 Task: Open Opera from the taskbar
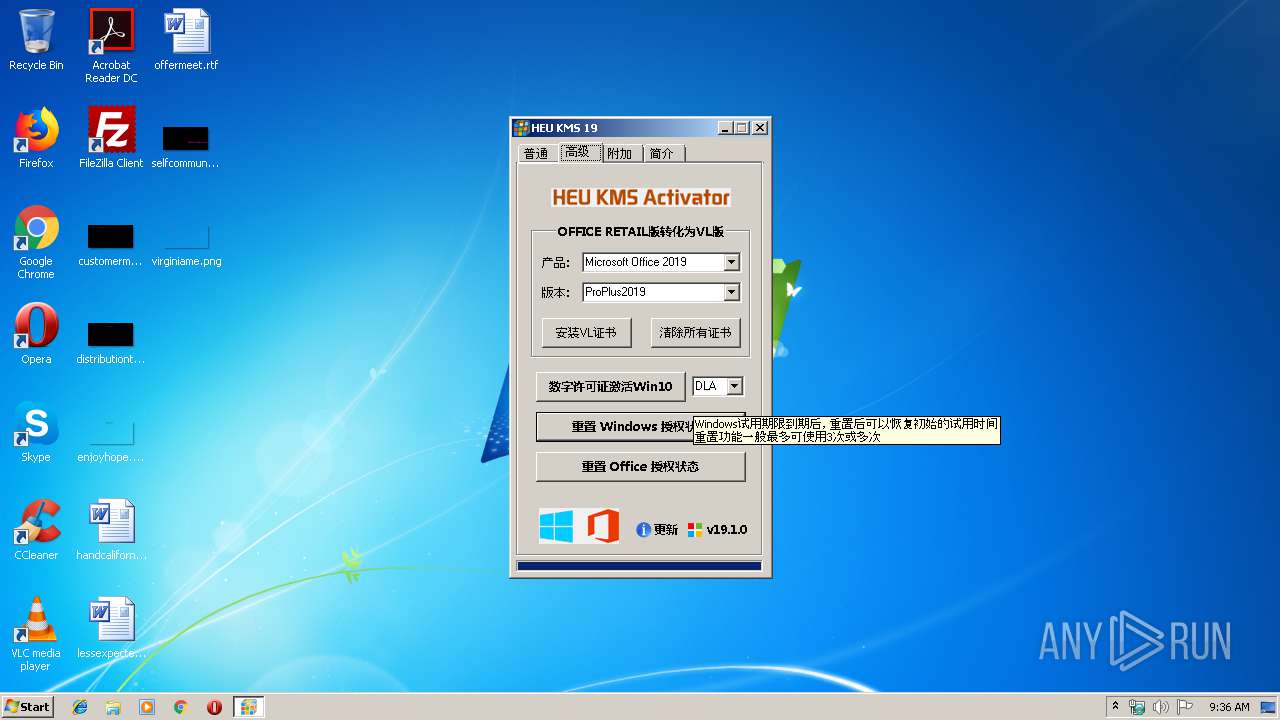pos(214,707)
